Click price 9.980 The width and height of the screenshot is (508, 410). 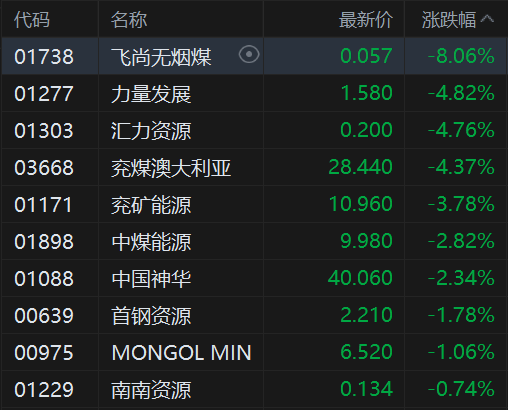(366, 241)
